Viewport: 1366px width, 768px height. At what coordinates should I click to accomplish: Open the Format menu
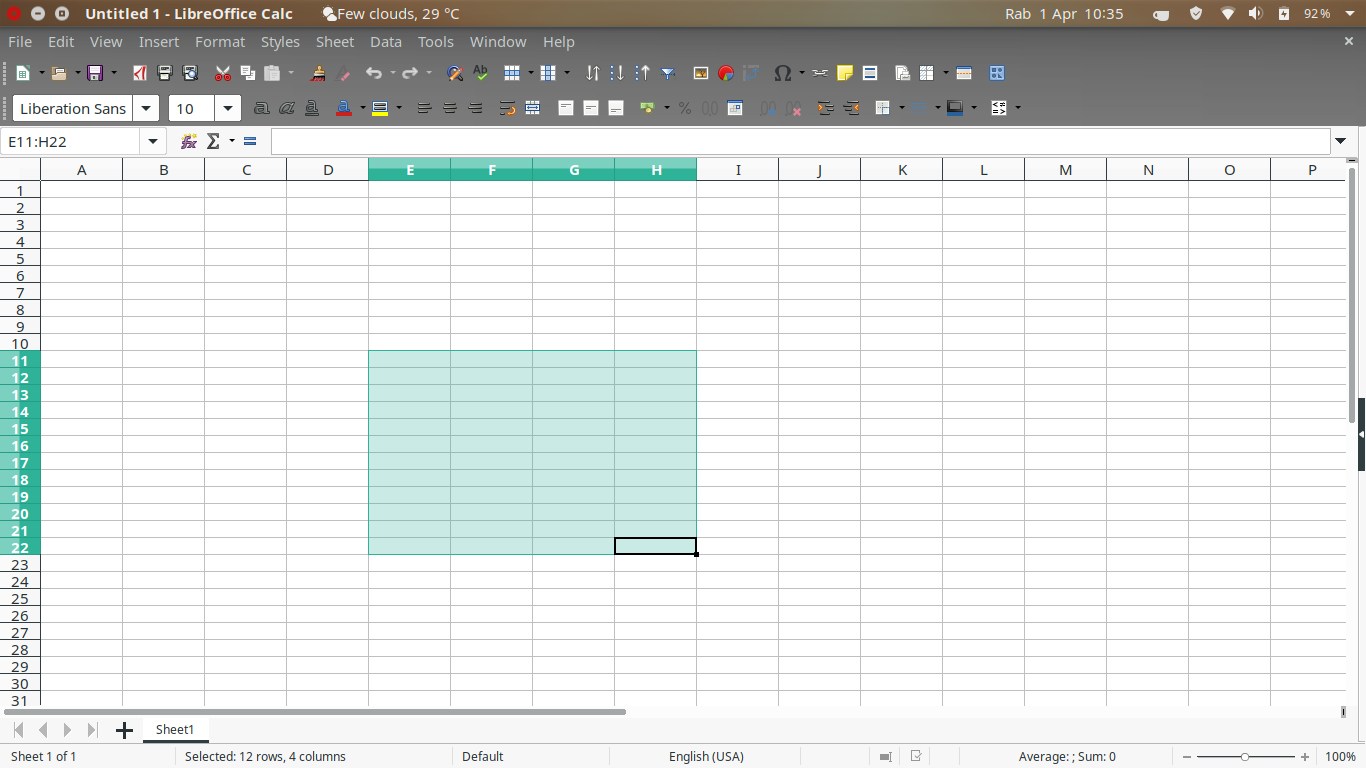(x=220, y=41)
